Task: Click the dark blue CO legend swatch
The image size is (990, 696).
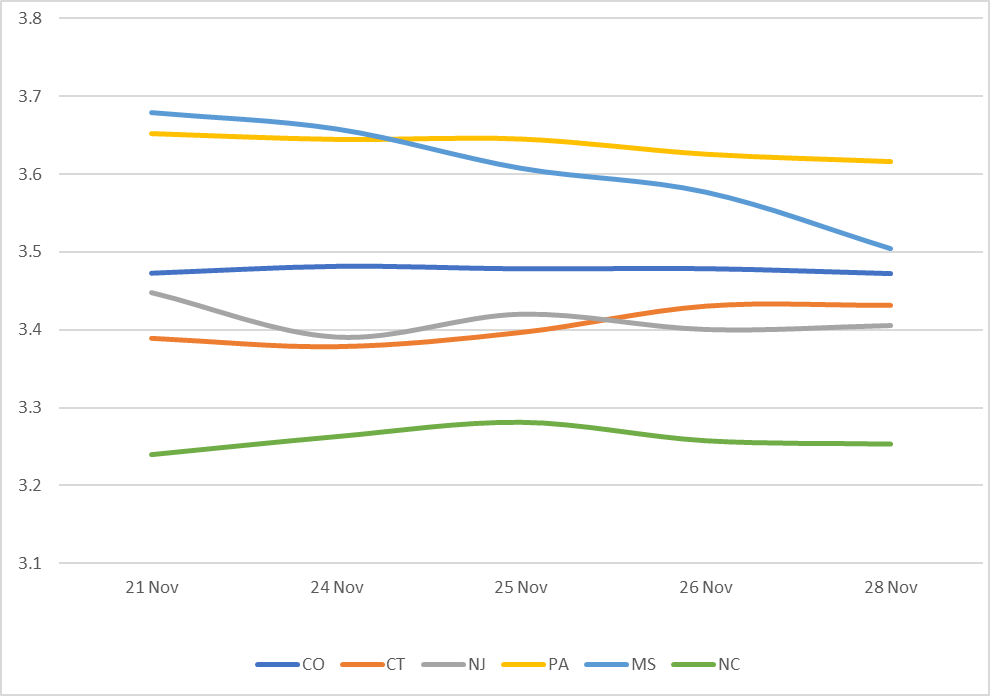Action: click(276, 665)
